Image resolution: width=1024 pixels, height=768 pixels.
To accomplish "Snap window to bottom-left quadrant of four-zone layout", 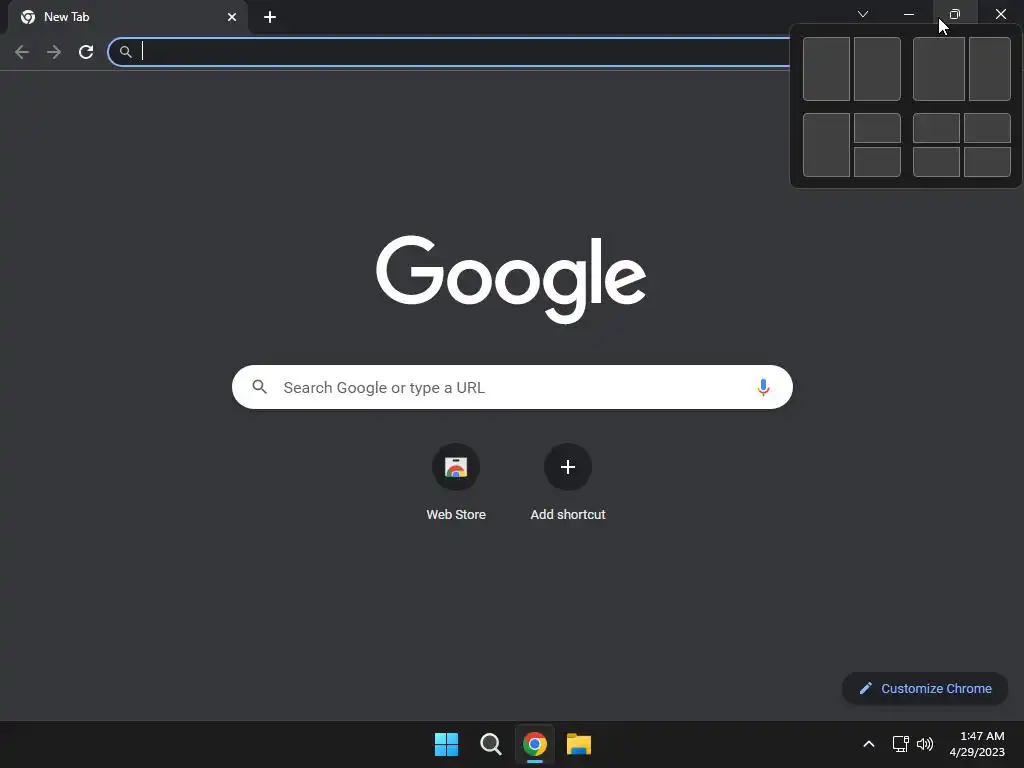I will coord(936,162).
